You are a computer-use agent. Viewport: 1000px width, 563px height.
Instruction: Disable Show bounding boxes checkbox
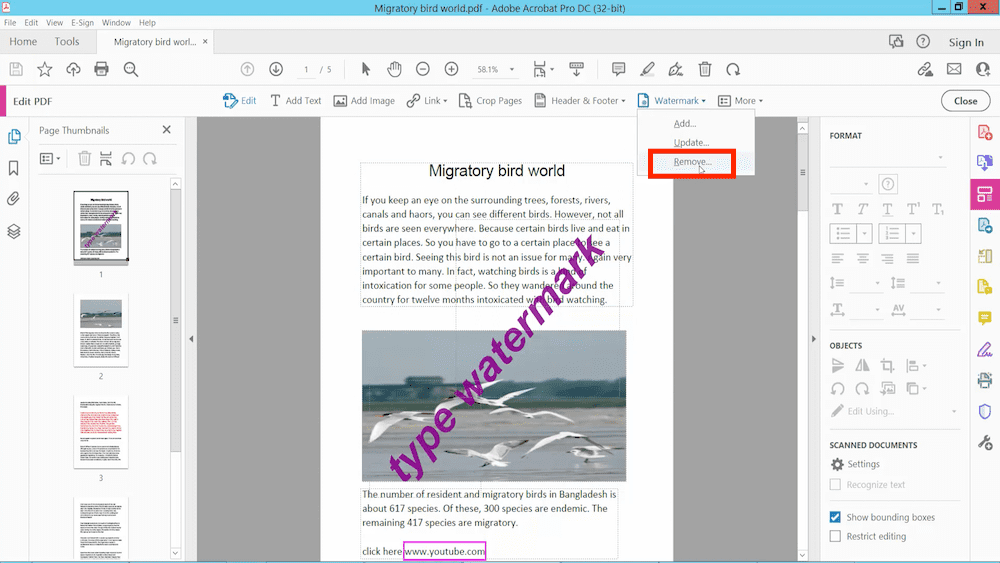(835, 517)
